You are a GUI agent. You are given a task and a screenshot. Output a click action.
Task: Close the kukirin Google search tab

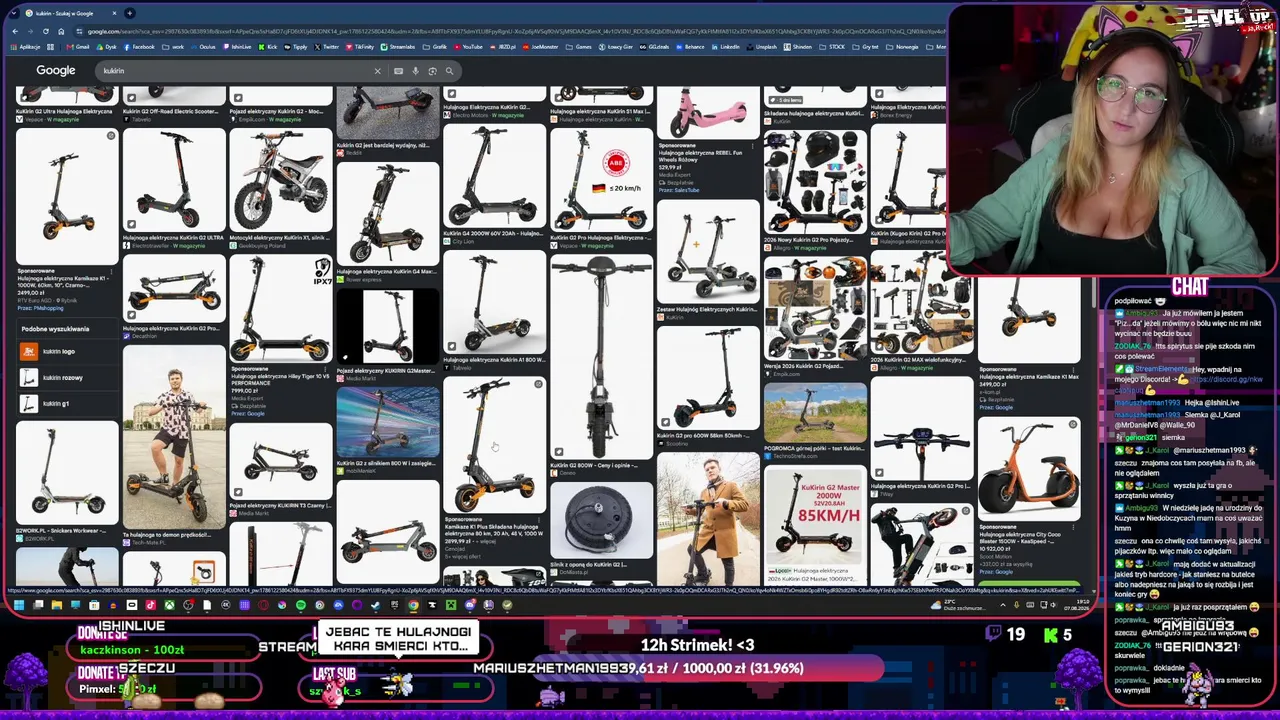point(114,13)
